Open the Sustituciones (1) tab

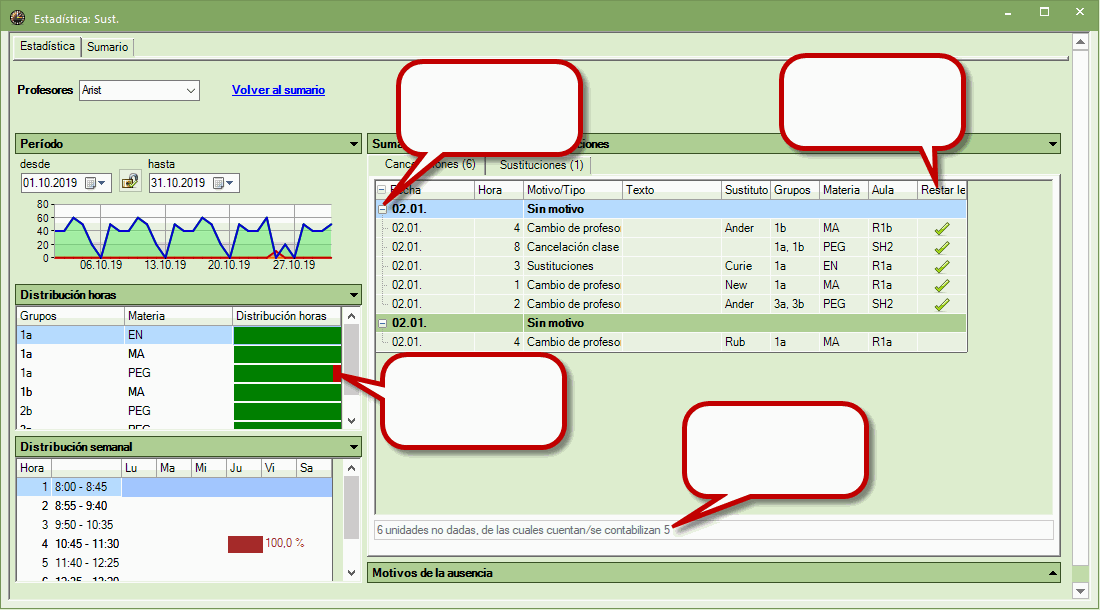coord(541,165)
